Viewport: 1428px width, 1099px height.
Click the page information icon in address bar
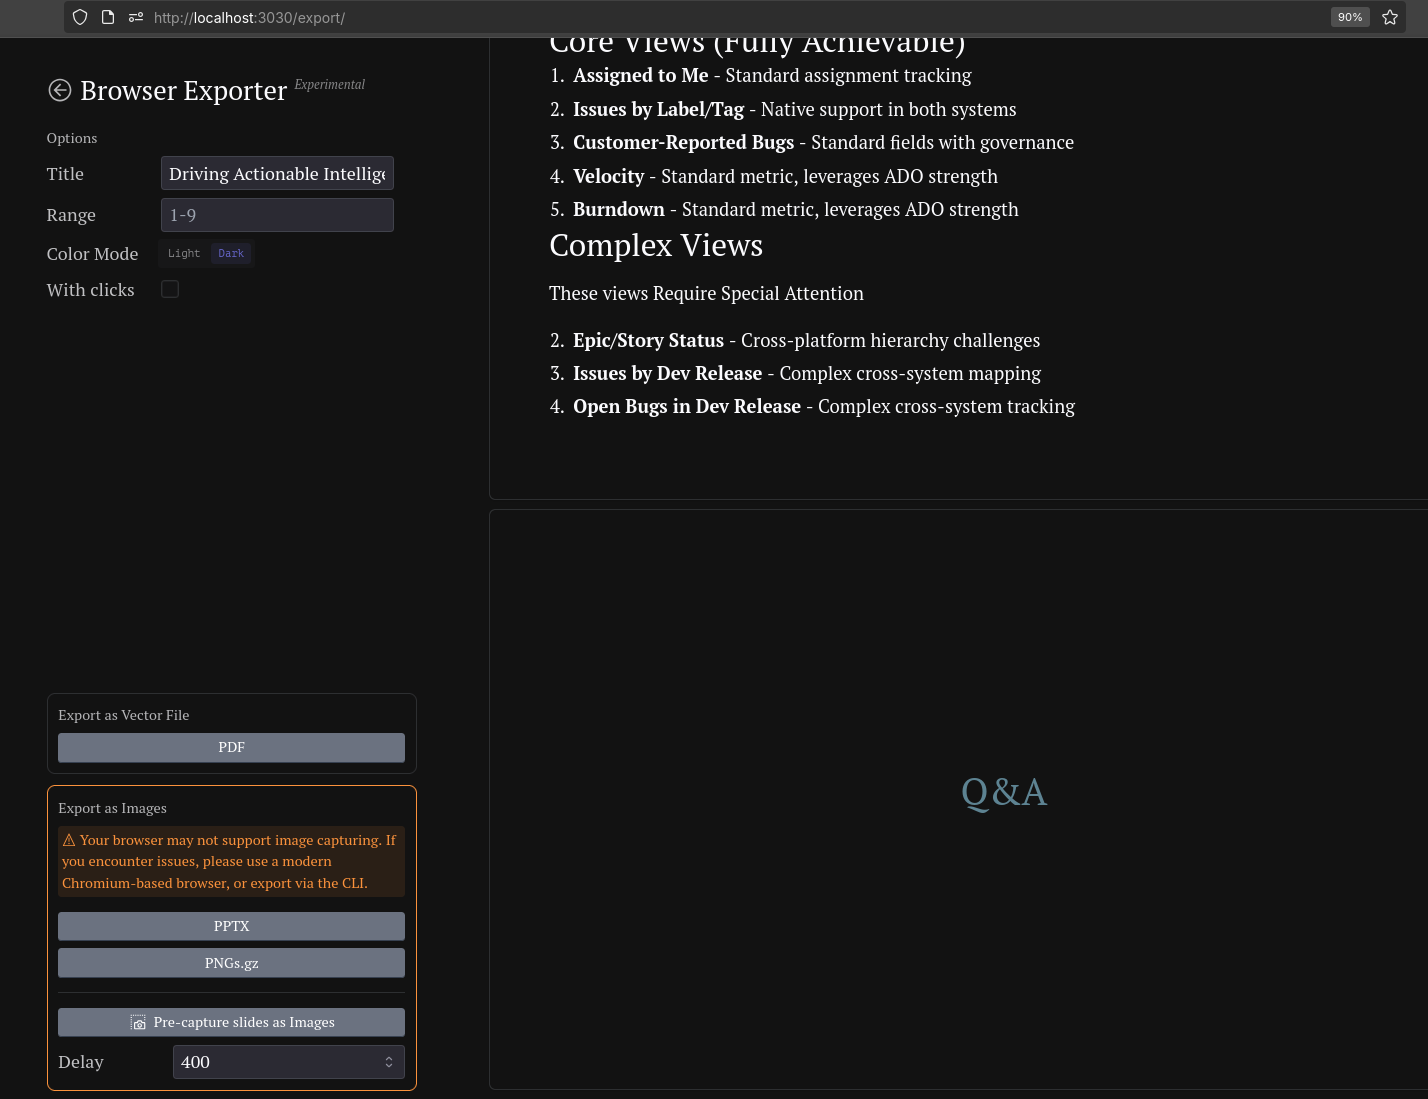[108, 17]
